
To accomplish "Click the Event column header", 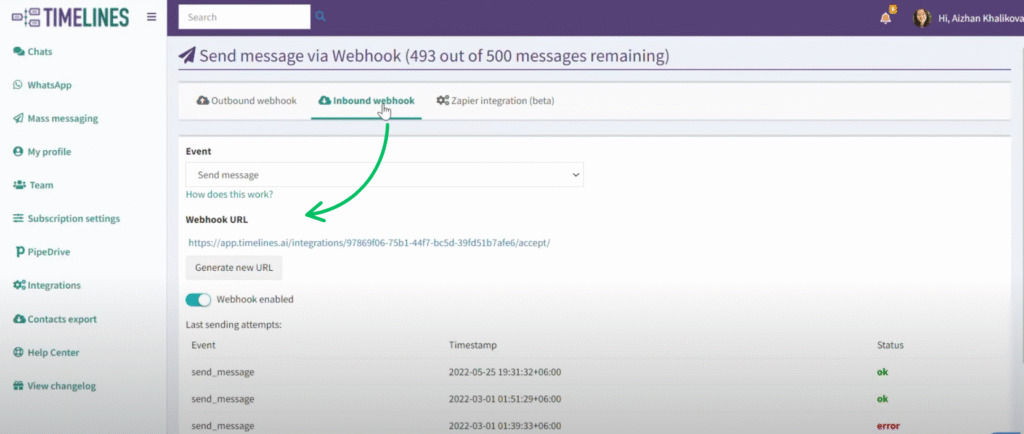I will tap(203, 345).
